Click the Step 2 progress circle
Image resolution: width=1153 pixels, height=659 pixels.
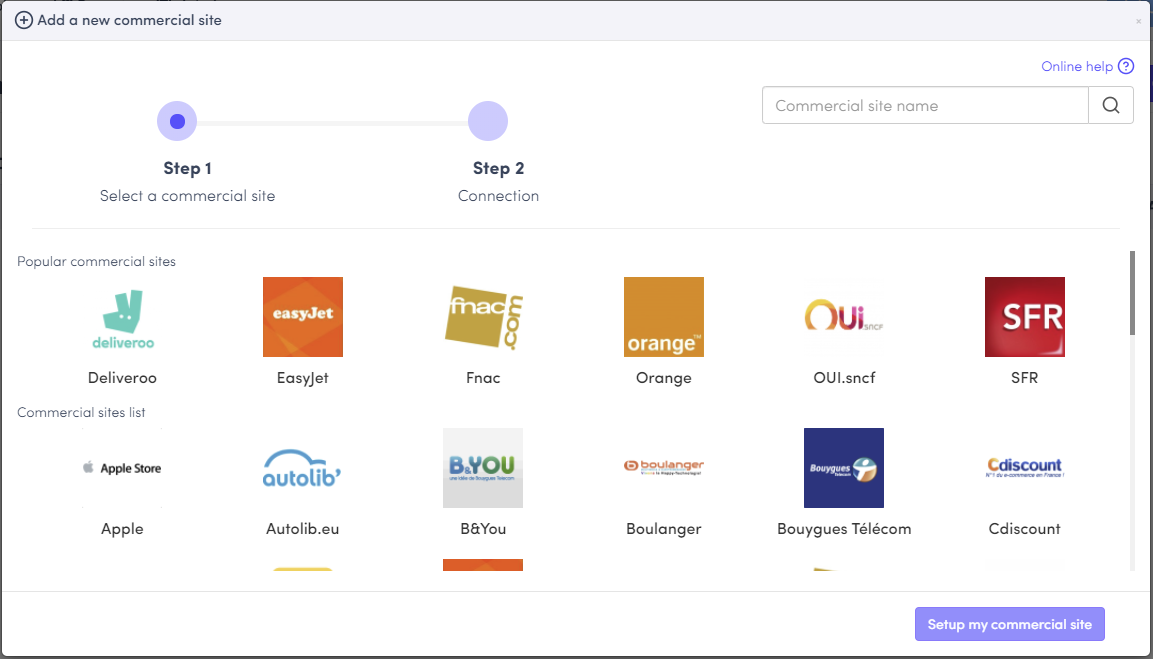point(488,121)
